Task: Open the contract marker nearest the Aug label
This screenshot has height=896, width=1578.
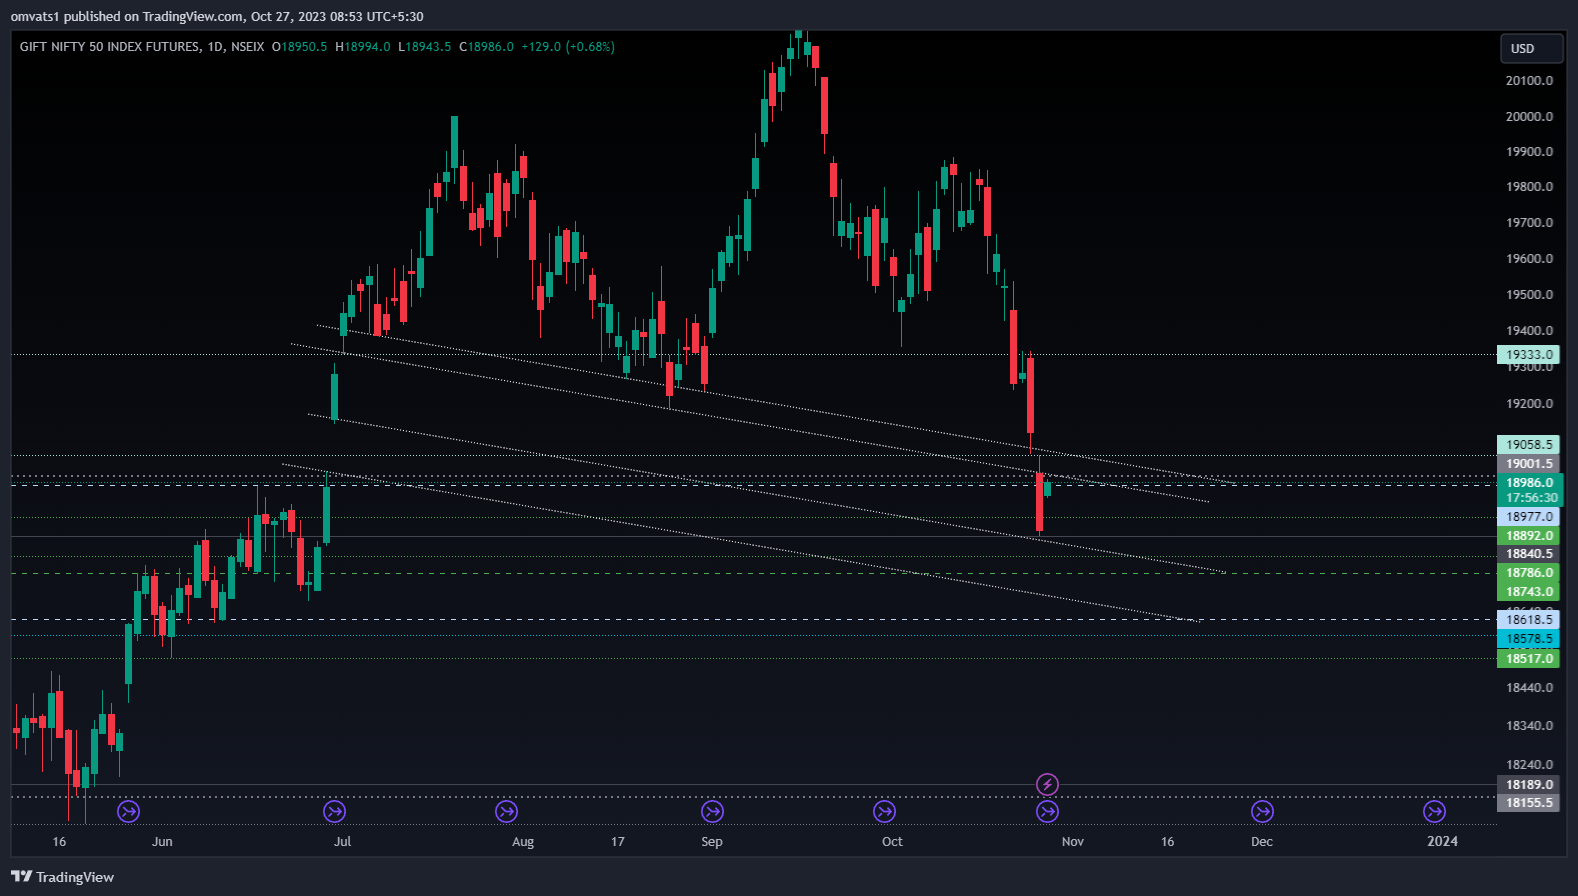Action: tap(506, 811)
